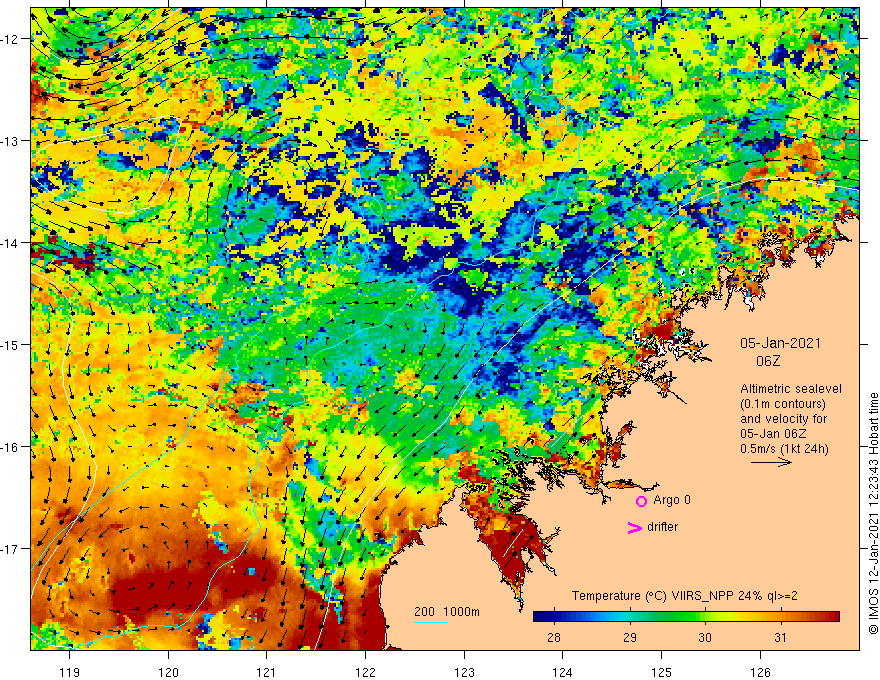
Task: Click the 'Argo 0' legend label
Action: [672, 500]
